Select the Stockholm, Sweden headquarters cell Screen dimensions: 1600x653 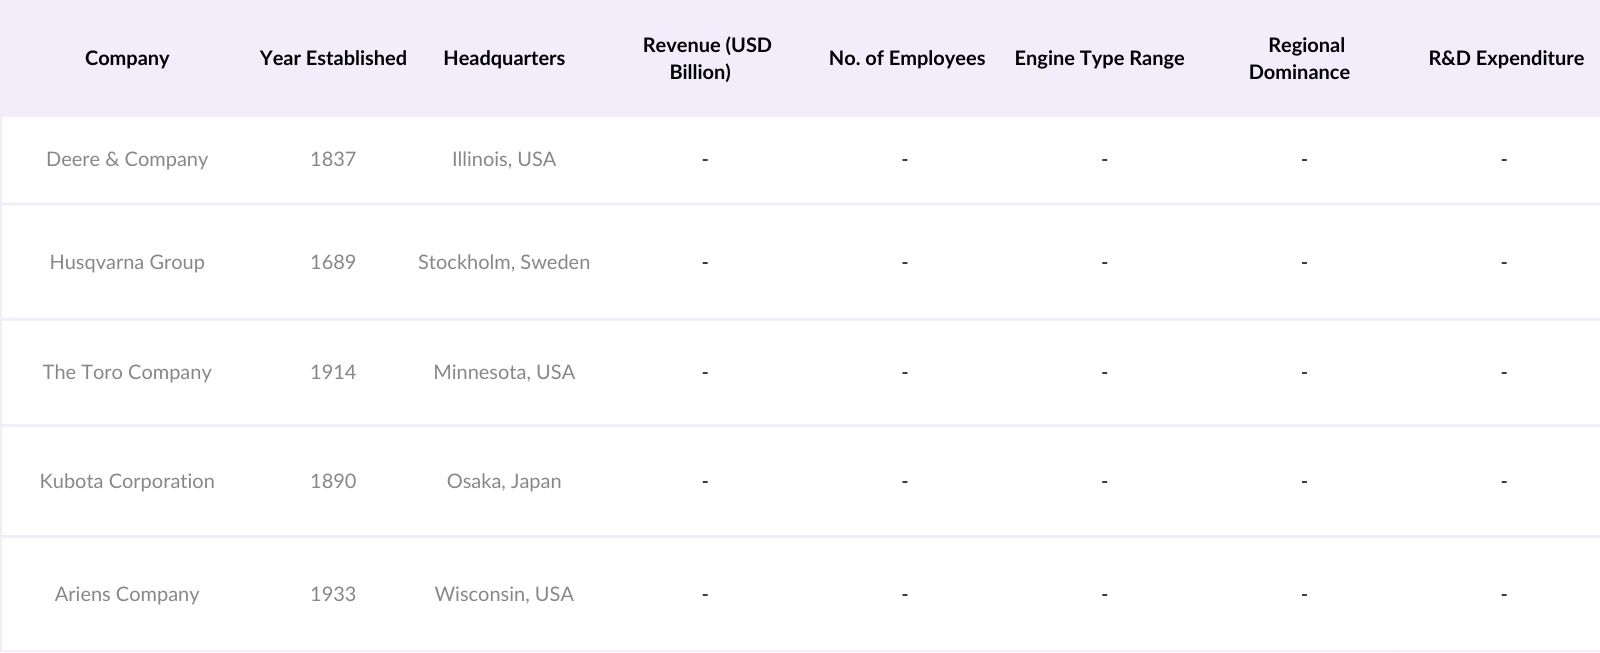[504, 262]
